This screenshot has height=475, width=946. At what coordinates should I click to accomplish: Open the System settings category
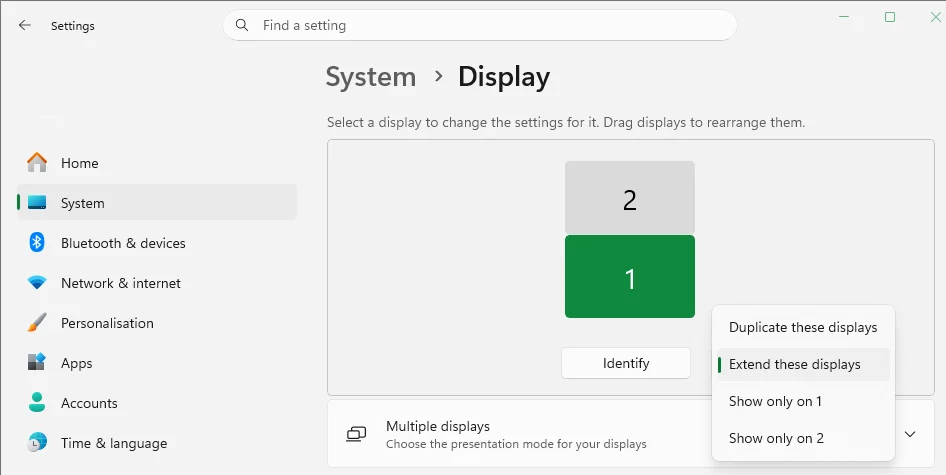click(157, 203)
